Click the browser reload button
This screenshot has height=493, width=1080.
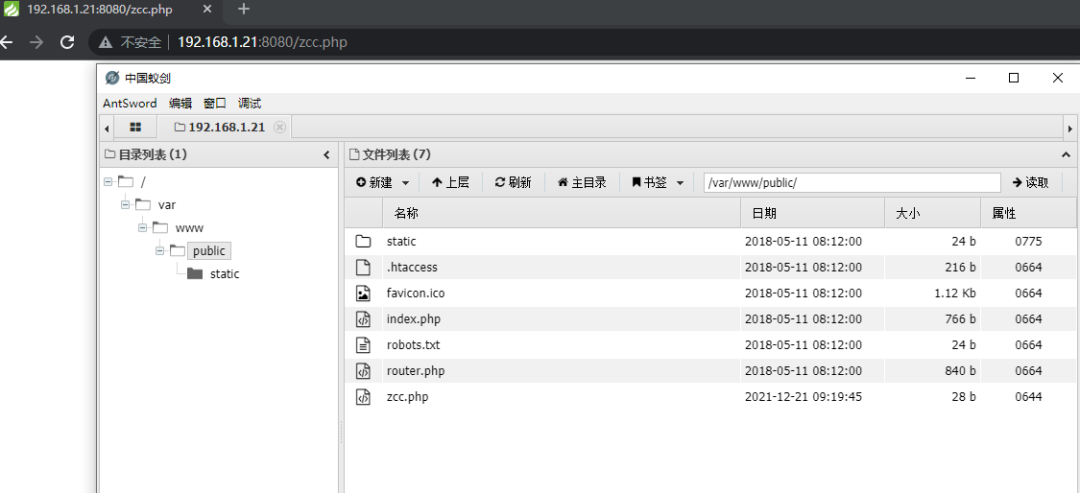[x=67, y=42]
